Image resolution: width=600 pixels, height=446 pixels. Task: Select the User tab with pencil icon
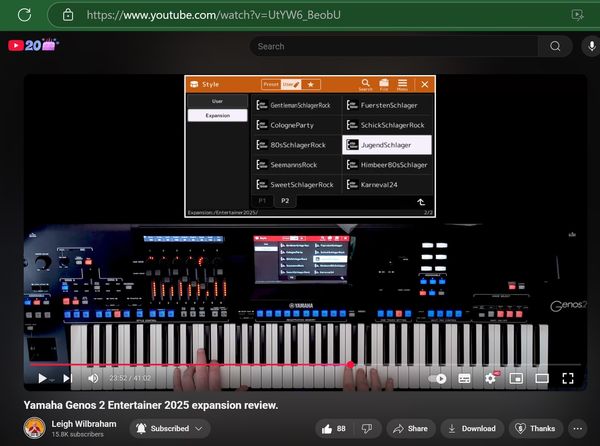click(291, 84)
